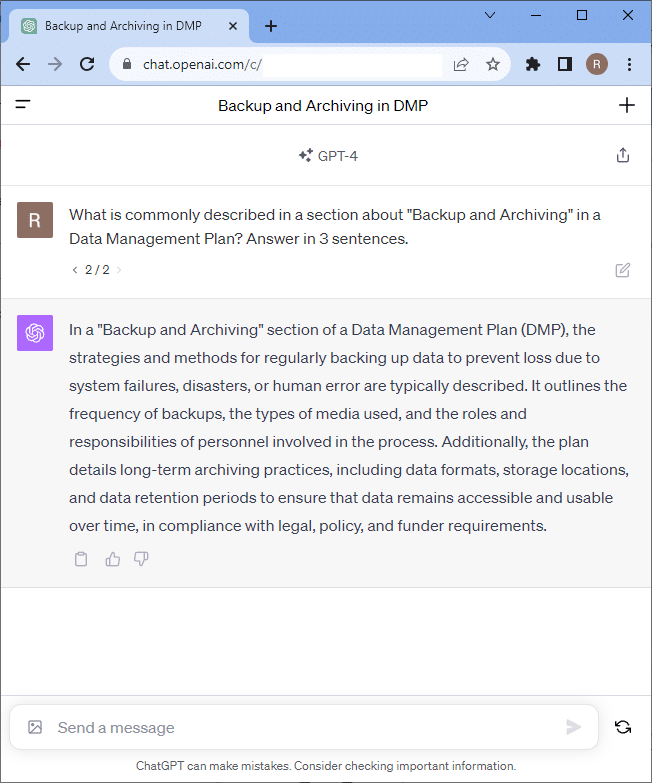Open the Chrome three-dot menu

coord(629,64)
